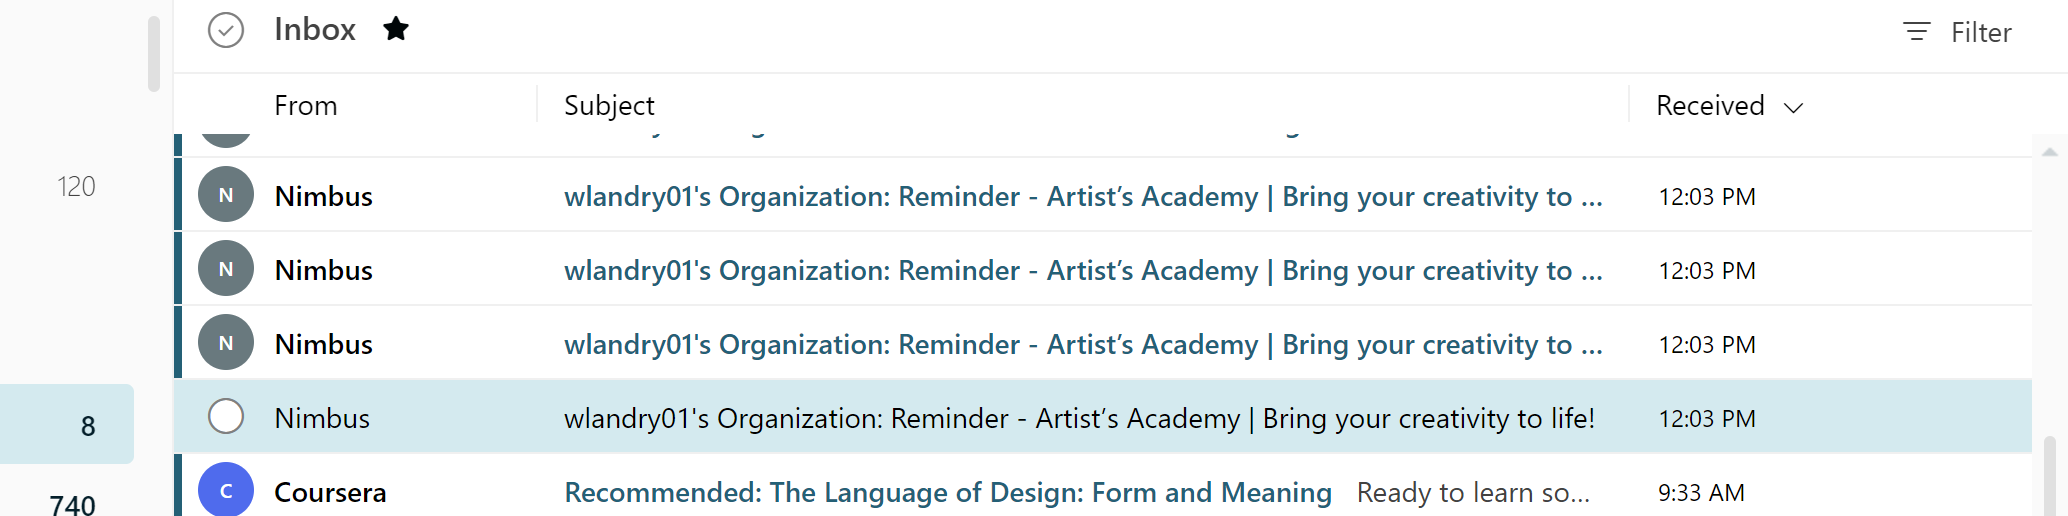Sort messages by the From column
This screenshot has width=2068, height=516.
click(x=306, y=105)
